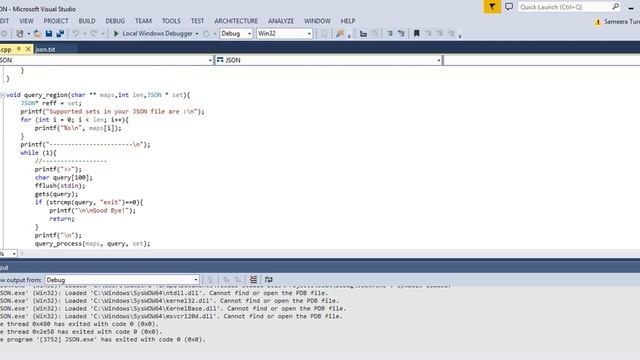Image resolution: width=640 pixels, height=360 pixels.
Task: Toggle a bookmark with the Bookmark icon
Action: click(x=416, y=33)
